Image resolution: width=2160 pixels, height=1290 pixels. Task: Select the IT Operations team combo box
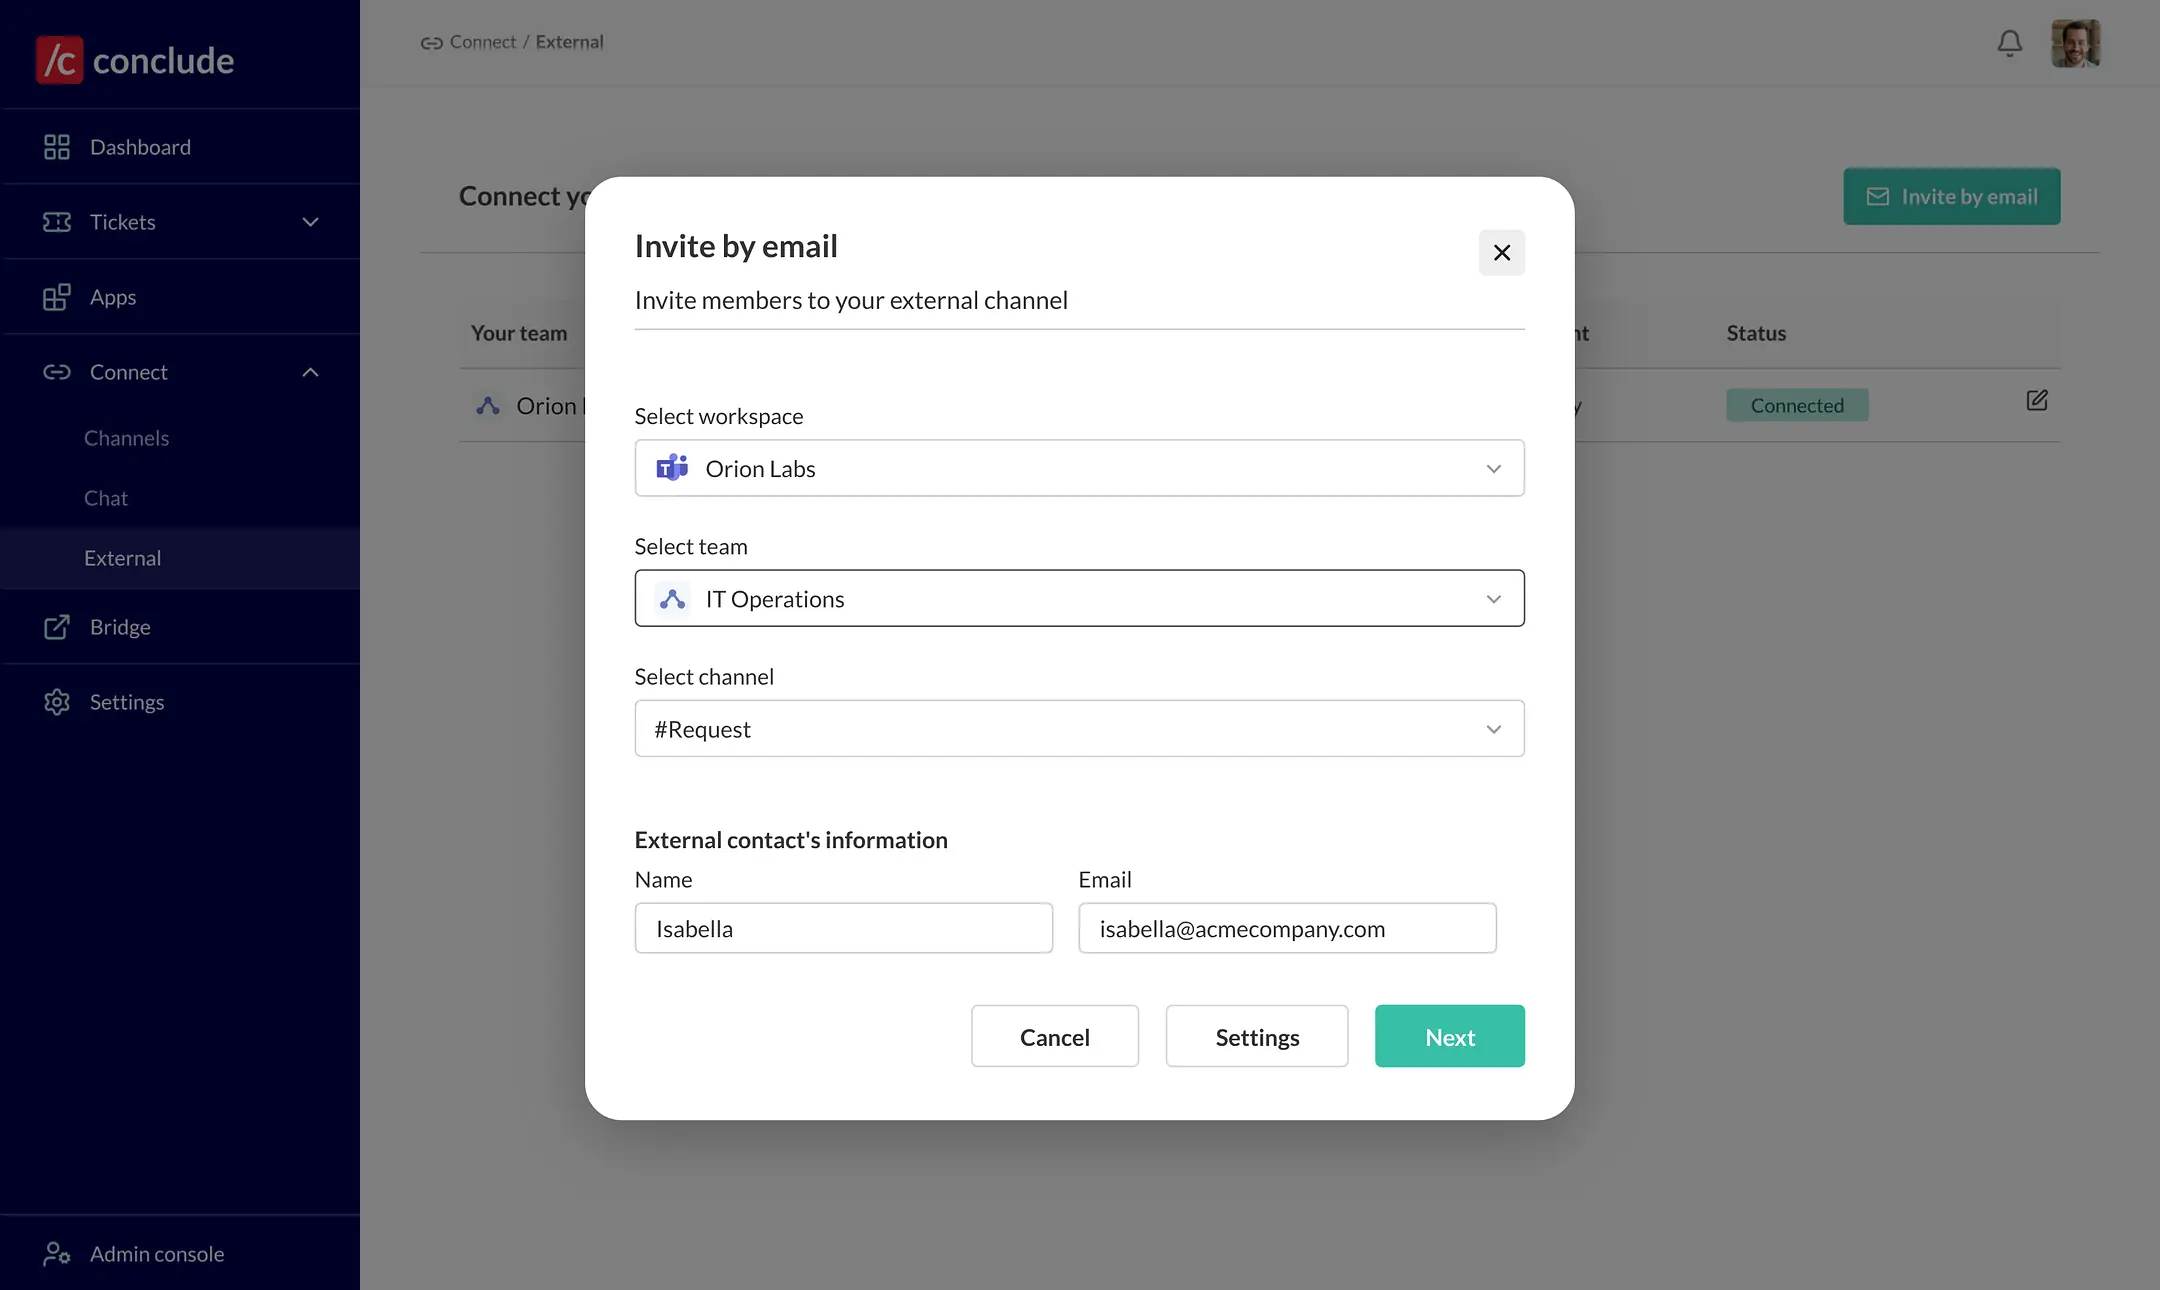tap(1079, 598)
